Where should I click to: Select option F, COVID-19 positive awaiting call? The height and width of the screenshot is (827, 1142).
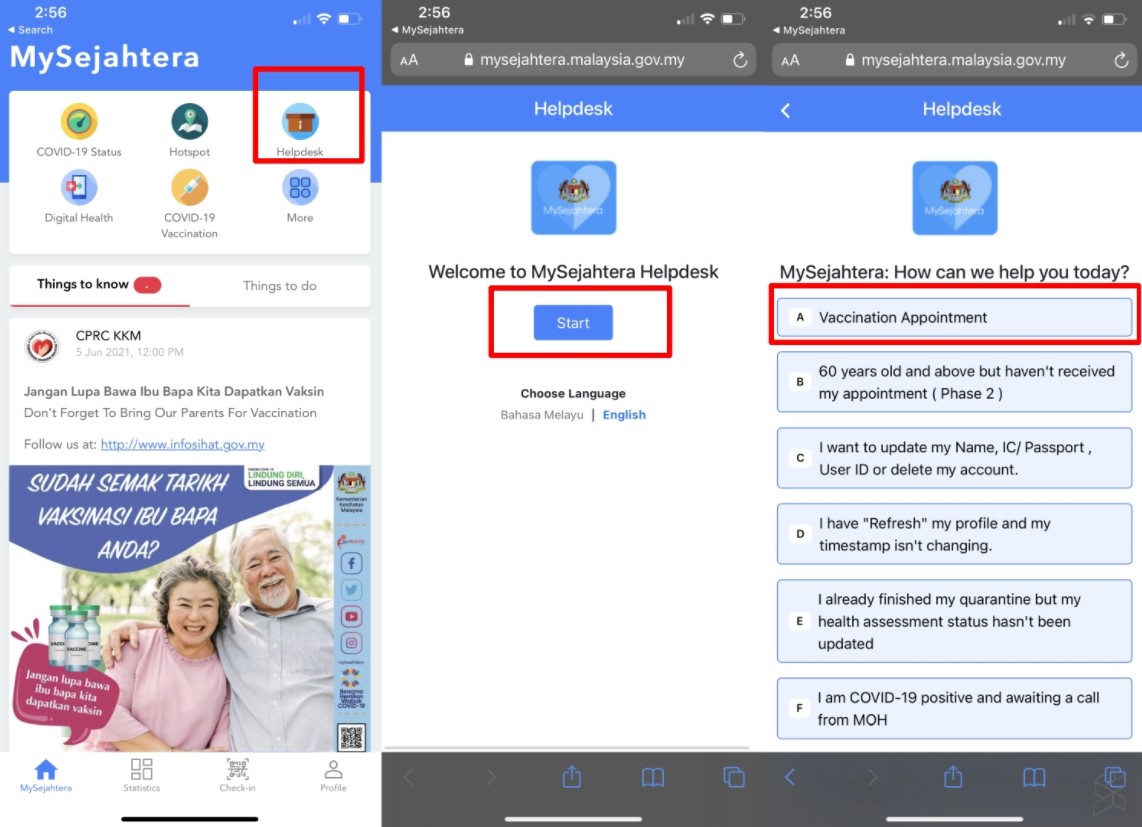(954, 708)
